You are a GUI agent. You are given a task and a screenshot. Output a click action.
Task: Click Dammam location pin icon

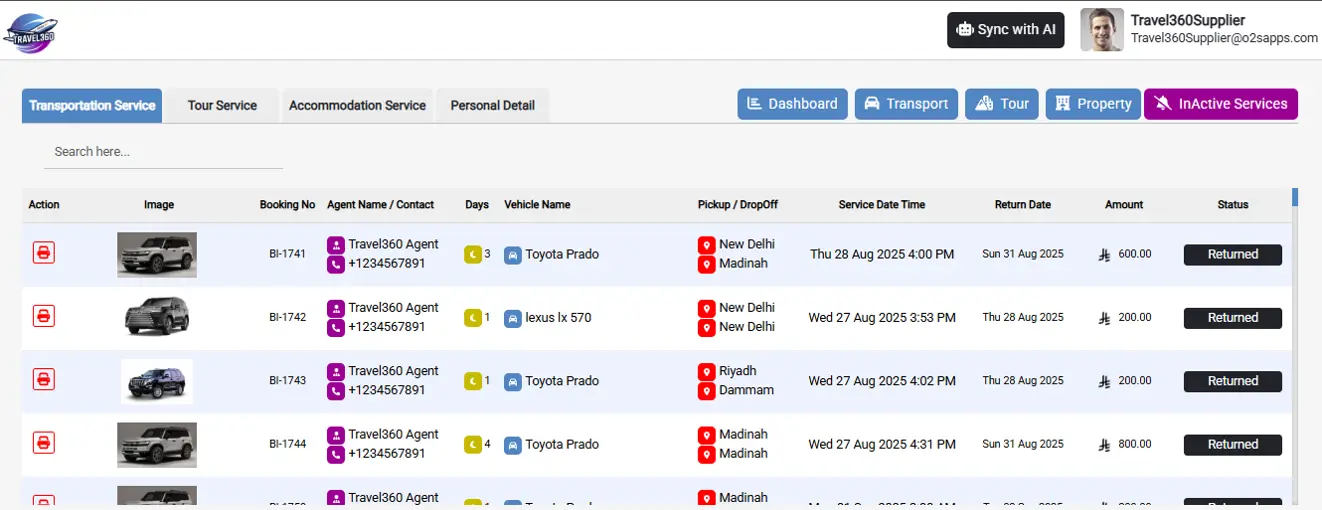[707, 391]
